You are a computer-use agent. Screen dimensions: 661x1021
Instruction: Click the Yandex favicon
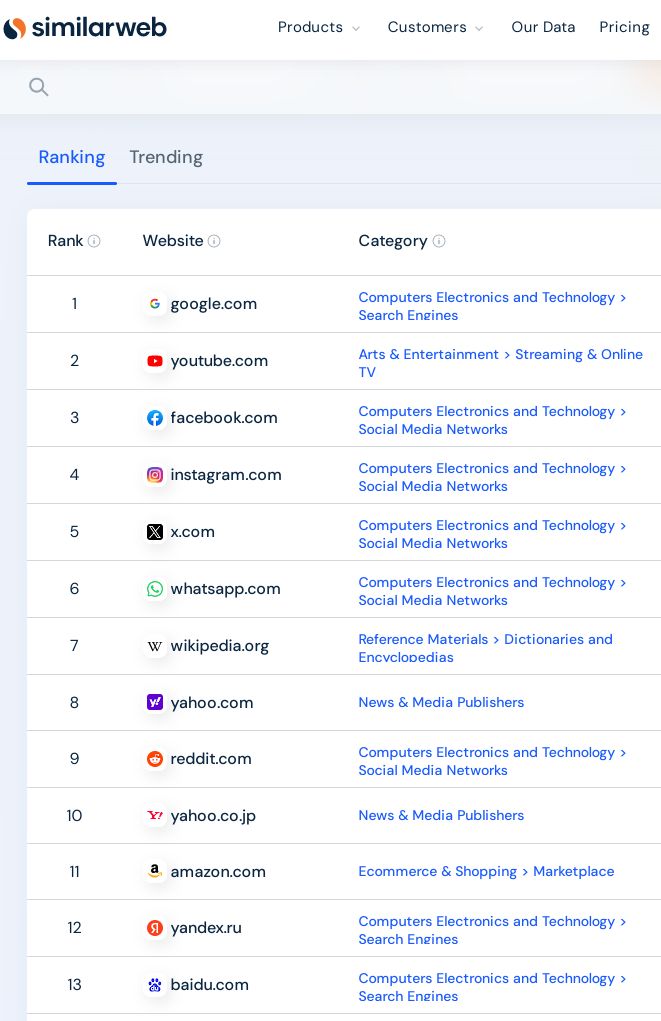(x=154, y=928)
